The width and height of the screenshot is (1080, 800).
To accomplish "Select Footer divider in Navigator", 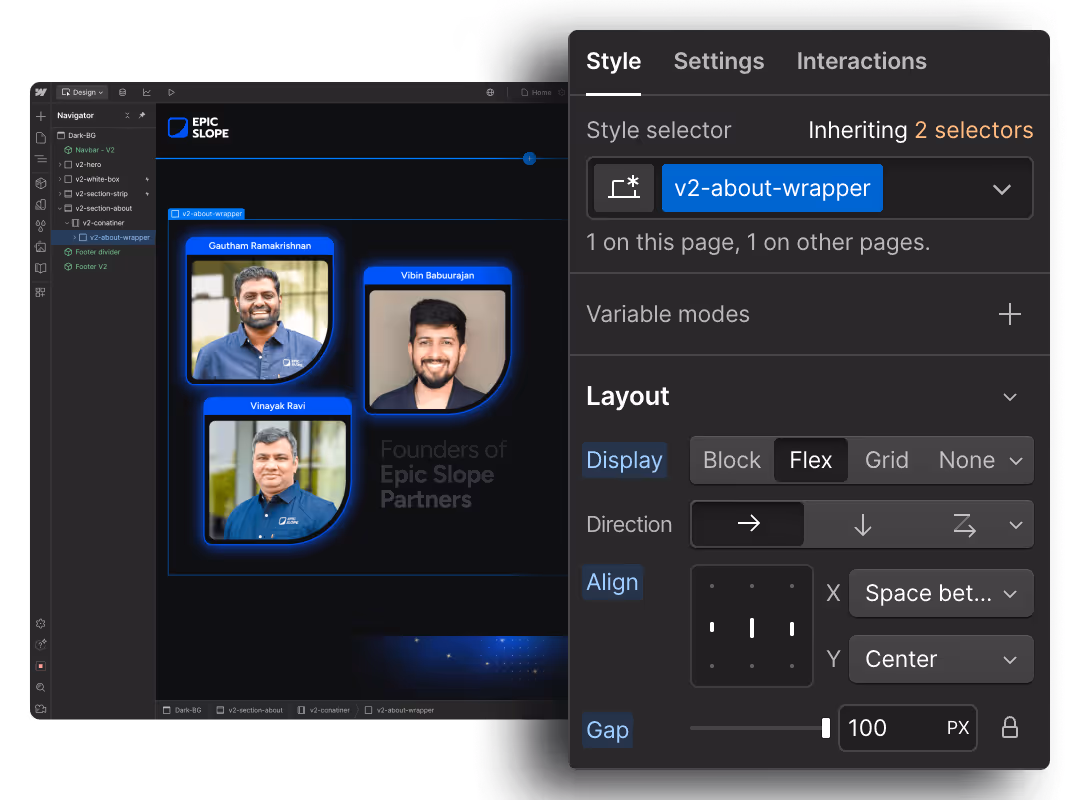I will tap(97, 252).
